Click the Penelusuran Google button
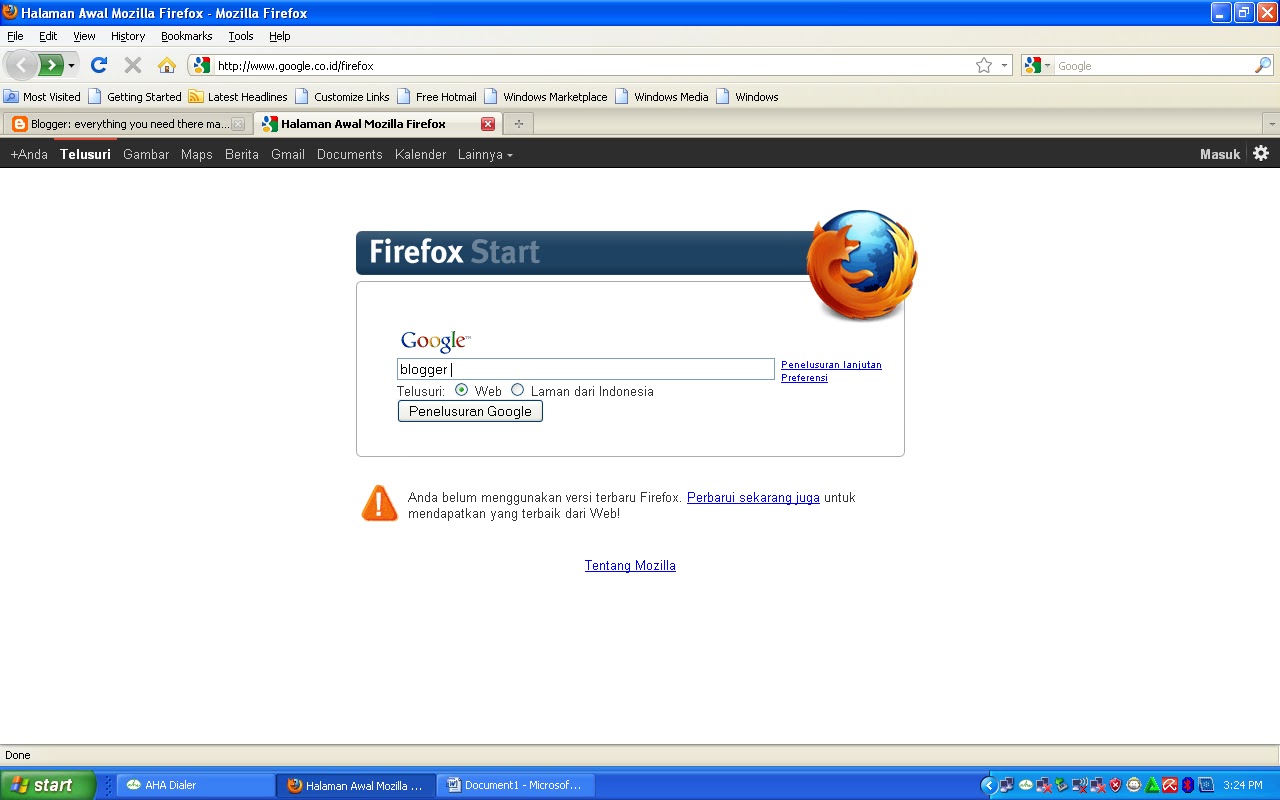Viewport: 1280px width, 800px height. [x=470, y=411]
